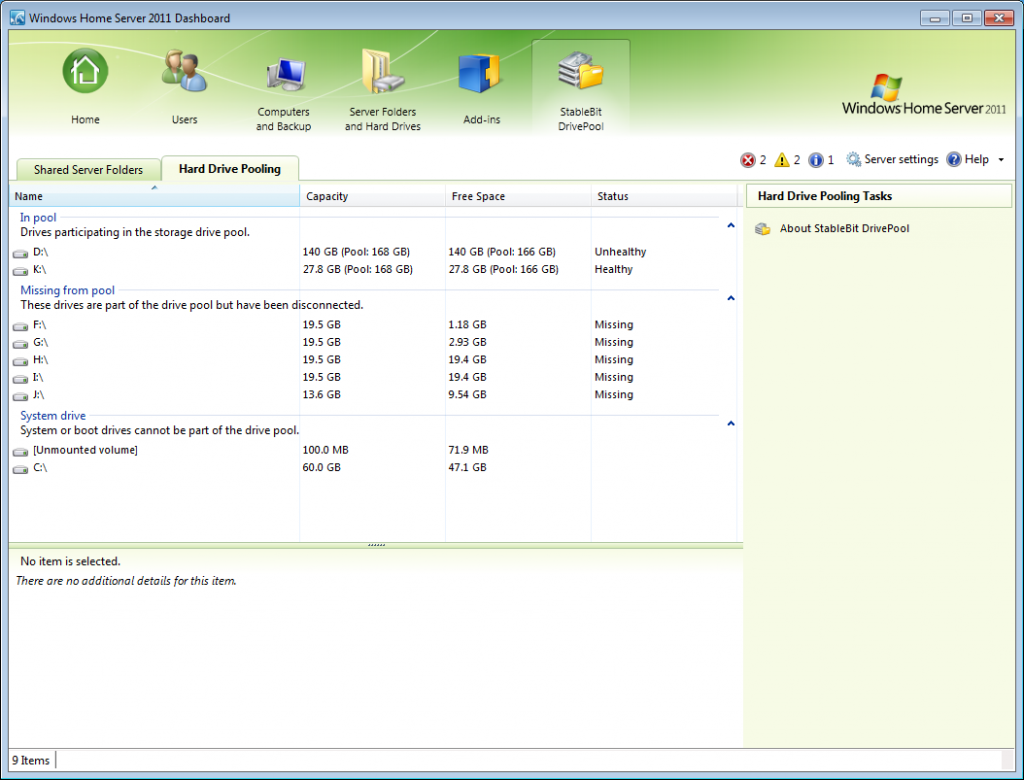
Task: Click drive icon for H:\
Action: point(20,361)
